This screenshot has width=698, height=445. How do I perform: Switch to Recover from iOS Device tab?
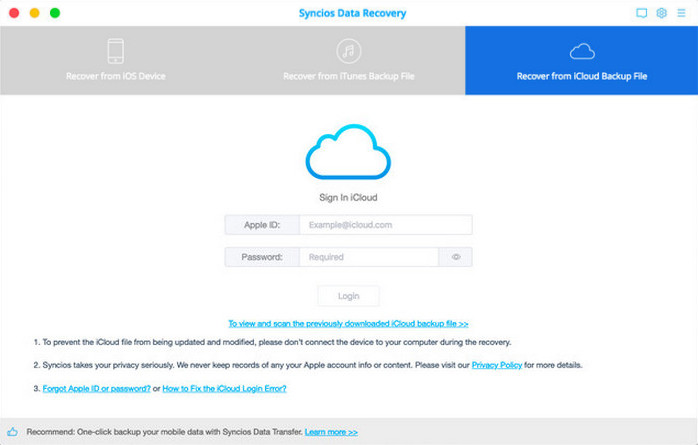[x=116, y=61]
